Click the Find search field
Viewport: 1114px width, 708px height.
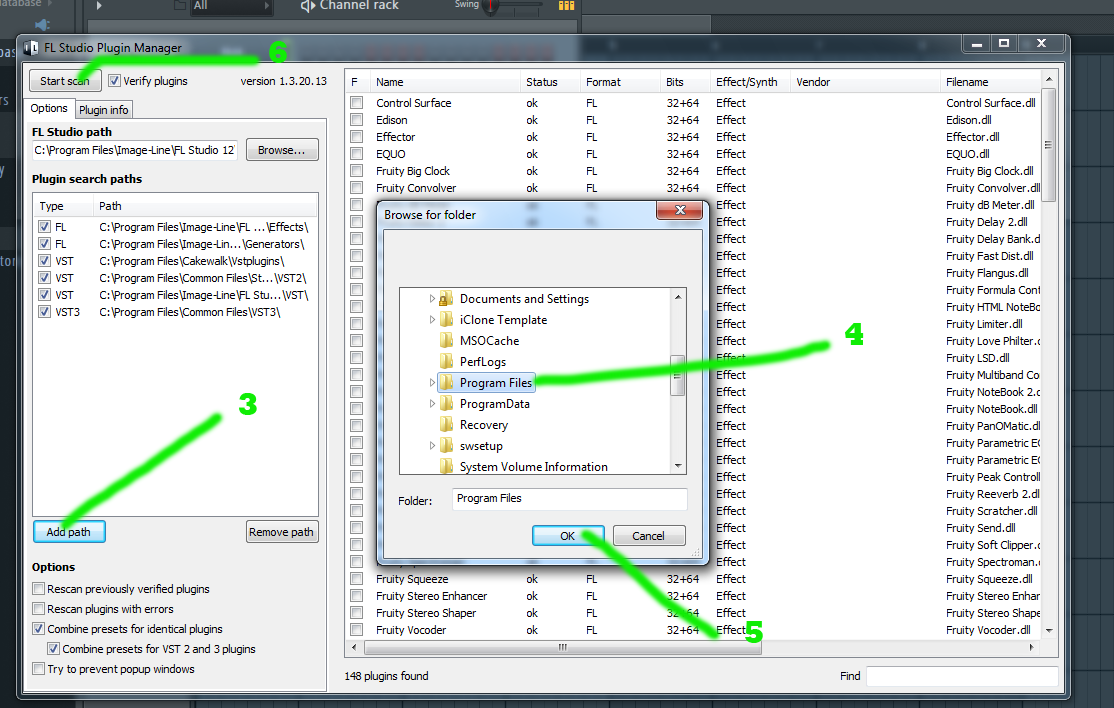pos(961,676)
